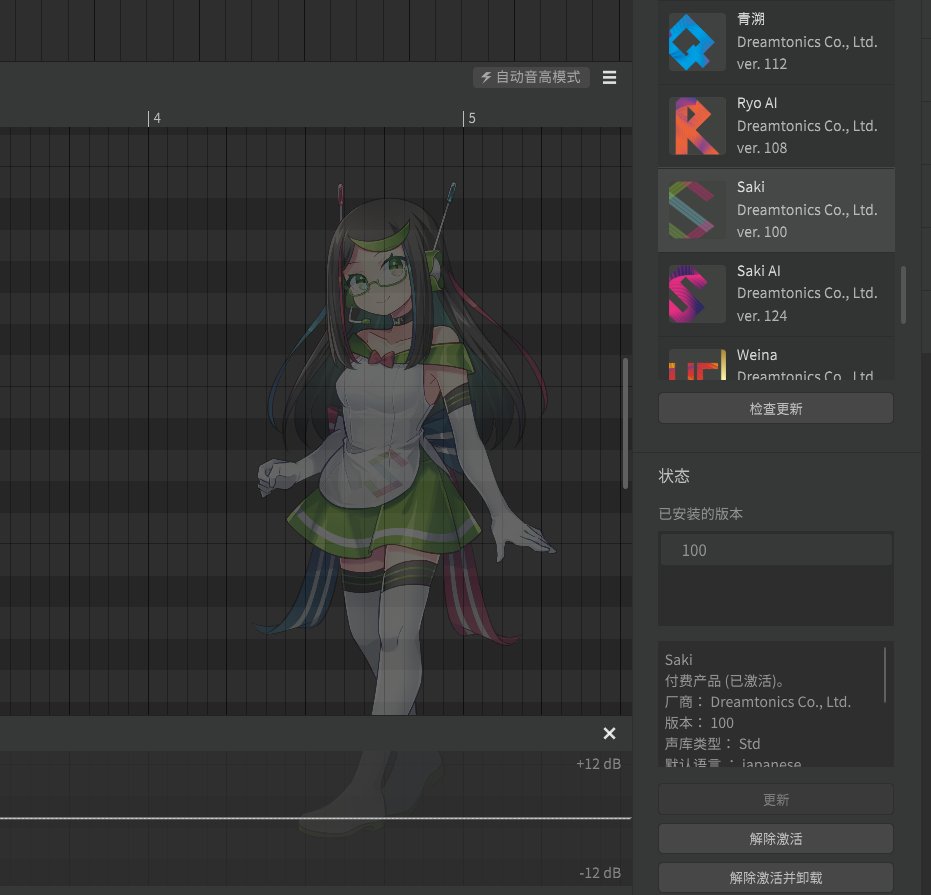Toggle 自动音高模式 auto pitch mode

click(x=531, y=77)
